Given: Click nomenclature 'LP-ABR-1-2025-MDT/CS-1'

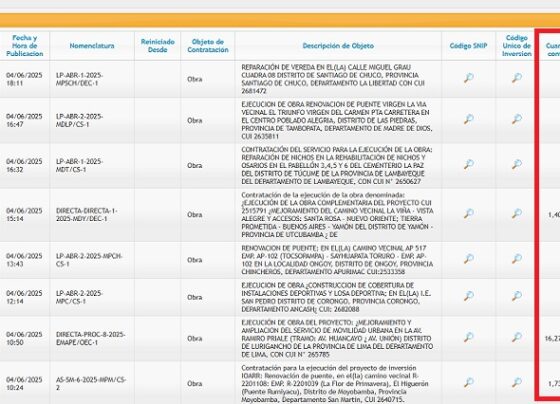Looking at the screenshot, I should pyautogui.click(x=79, y=165).
